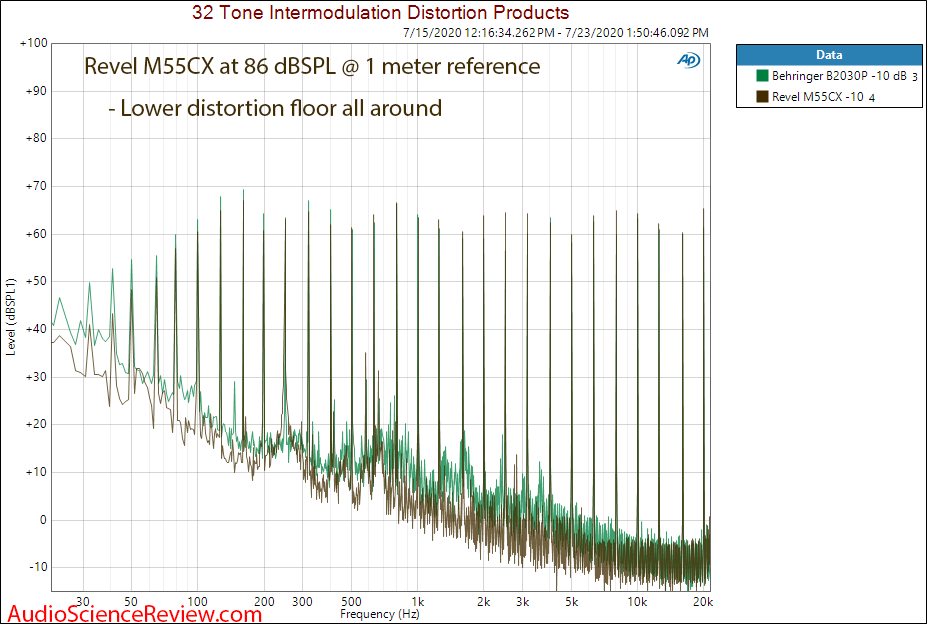The image size is (927, 624).
Task: Click the "32 Tone Intermodulation Distortion Products" chart title
Action: (380, 12)
